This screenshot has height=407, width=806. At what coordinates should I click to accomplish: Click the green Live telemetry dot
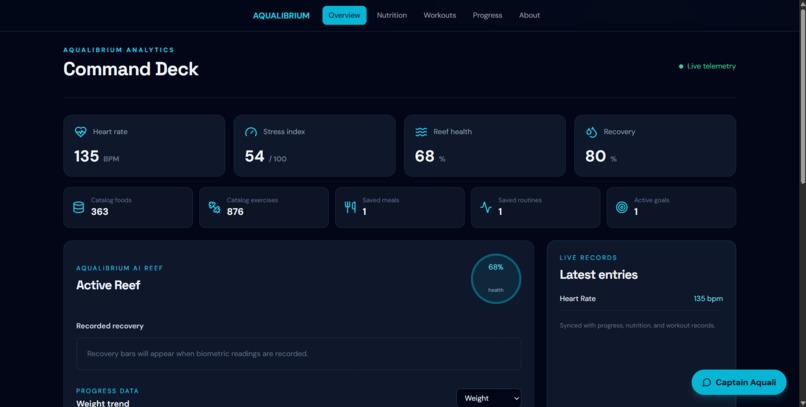(681, 66)
